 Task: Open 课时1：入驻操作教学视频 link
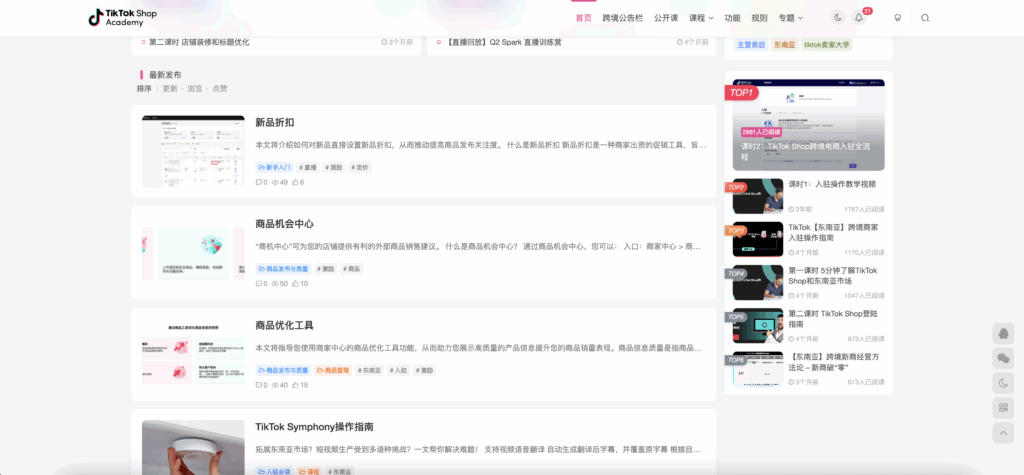point(832,184)
